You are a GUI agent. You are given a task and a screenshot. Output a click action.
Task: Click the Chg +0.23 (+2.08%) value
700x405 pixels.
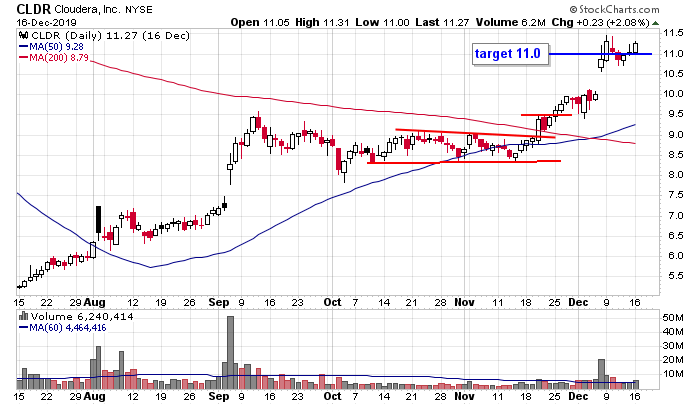600,22
